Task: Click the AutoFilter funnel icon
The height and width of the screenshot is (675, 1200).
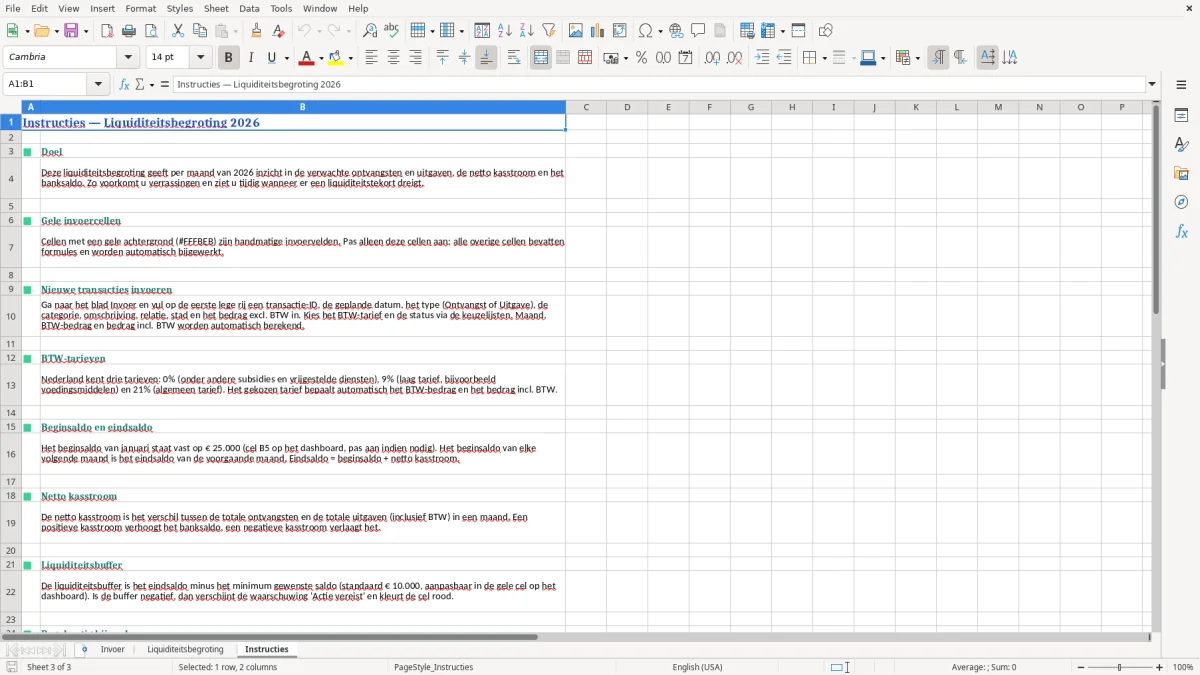Action: coord(548,31)
